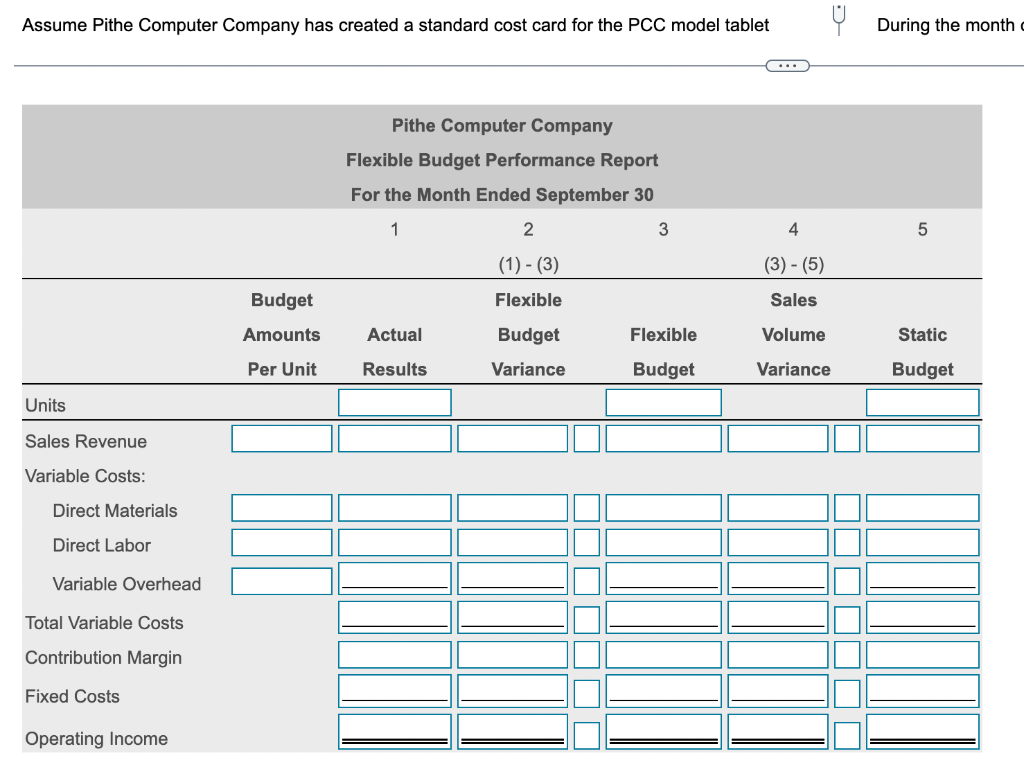Click Sales Revenue Budget Amounts Per Unit field

point(281,438)
